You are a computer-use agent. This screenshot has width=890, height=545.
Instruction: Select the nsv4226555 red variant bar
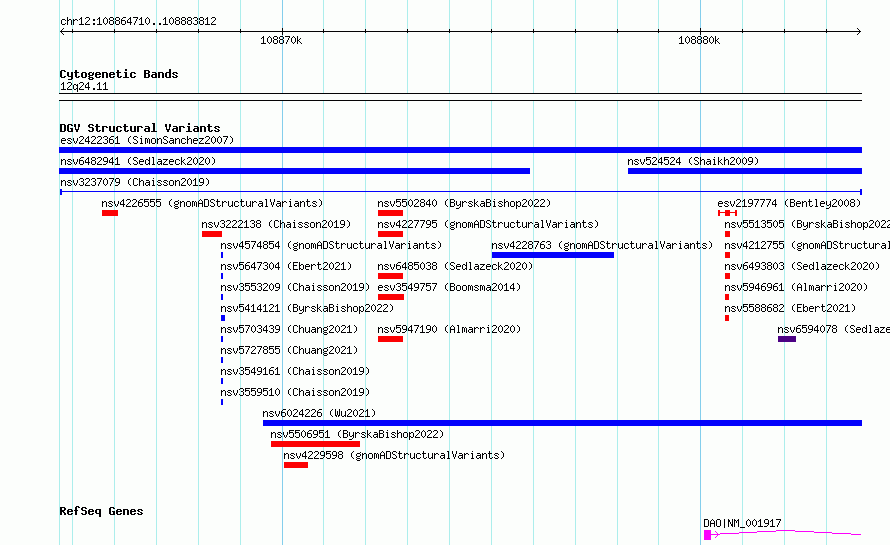(x=110, y=213)
